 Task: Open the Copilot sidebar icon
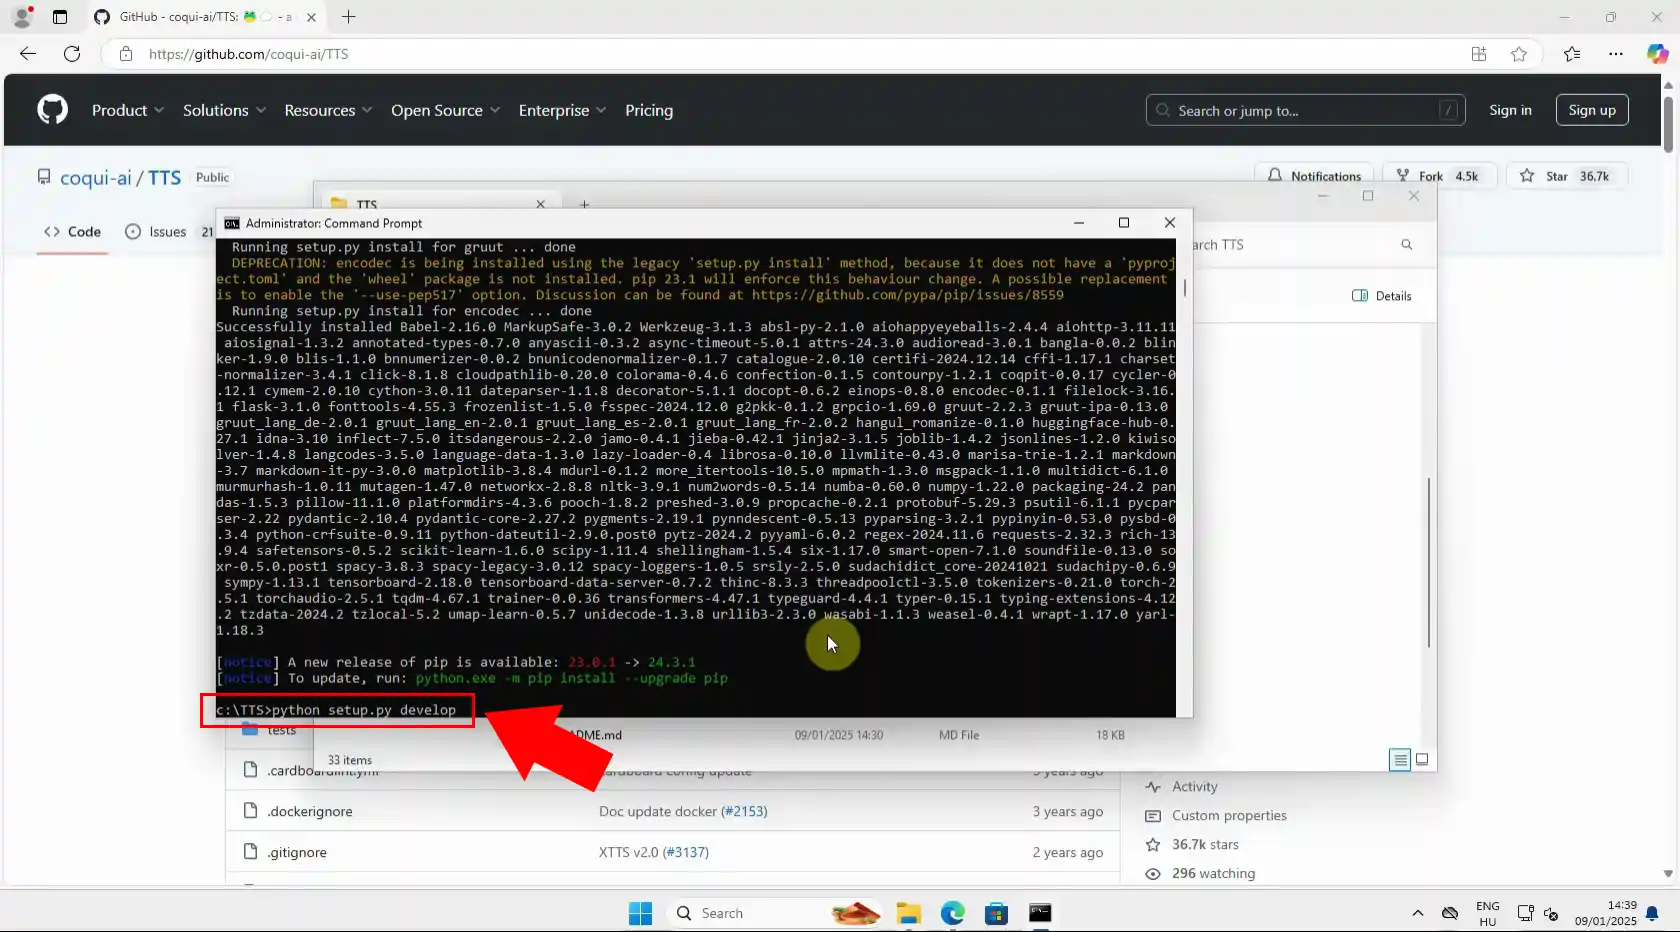click(1657, 54)
